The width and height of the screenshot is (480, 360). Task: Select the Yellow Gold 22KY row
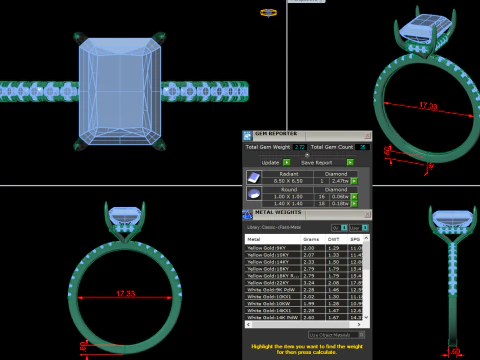click(x=304, y=283)
